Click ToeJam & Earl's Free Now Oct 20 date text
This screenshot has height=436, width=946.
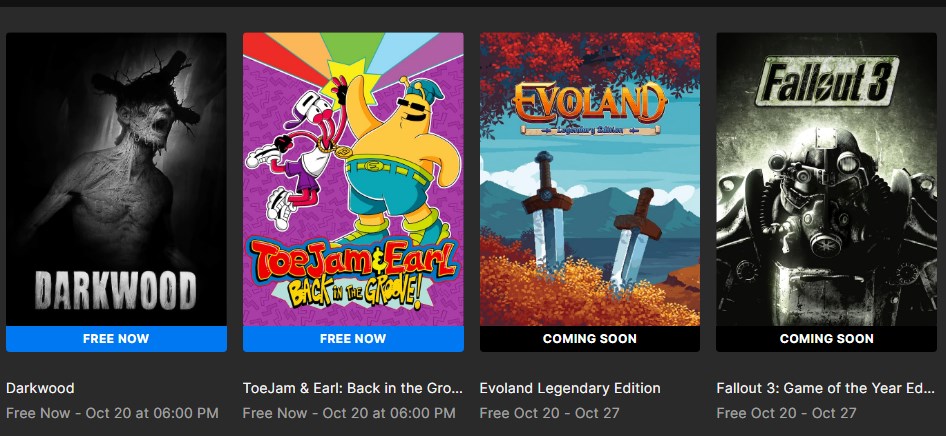[349, 414]
